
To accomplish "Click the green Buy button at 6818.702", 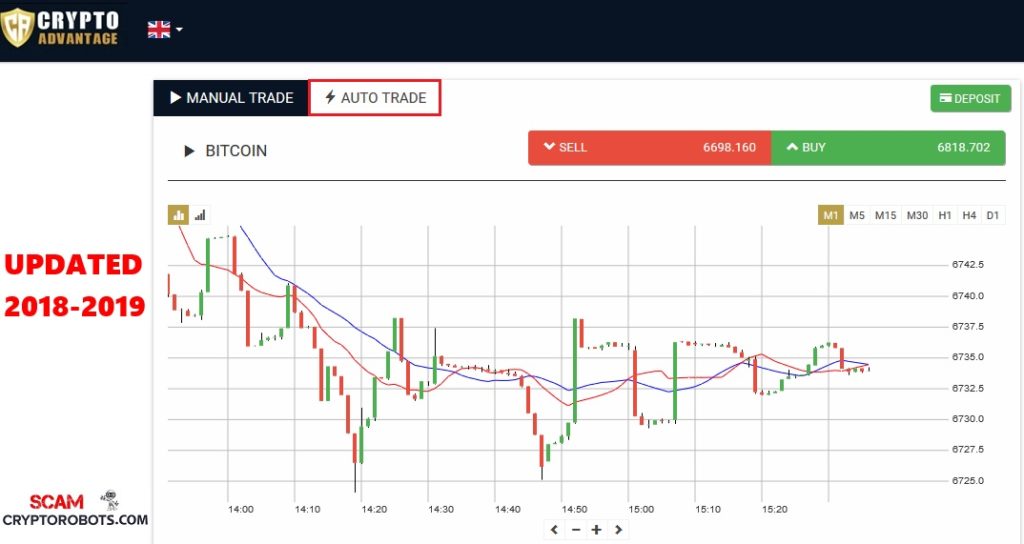I will point(888,148).
